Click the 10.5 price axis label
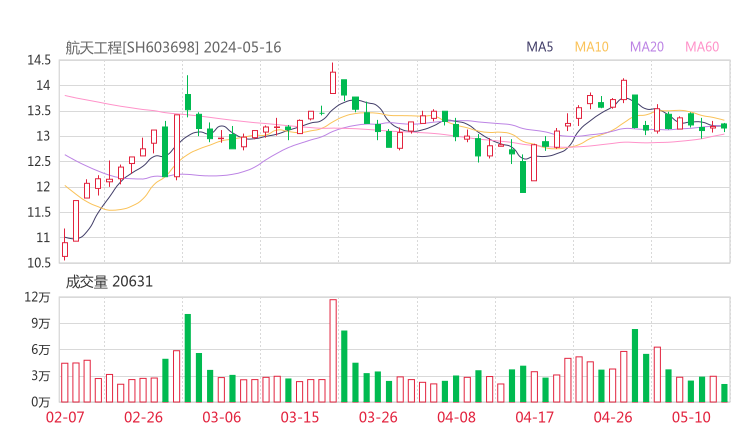740x440 pixels. coord(39,263)
